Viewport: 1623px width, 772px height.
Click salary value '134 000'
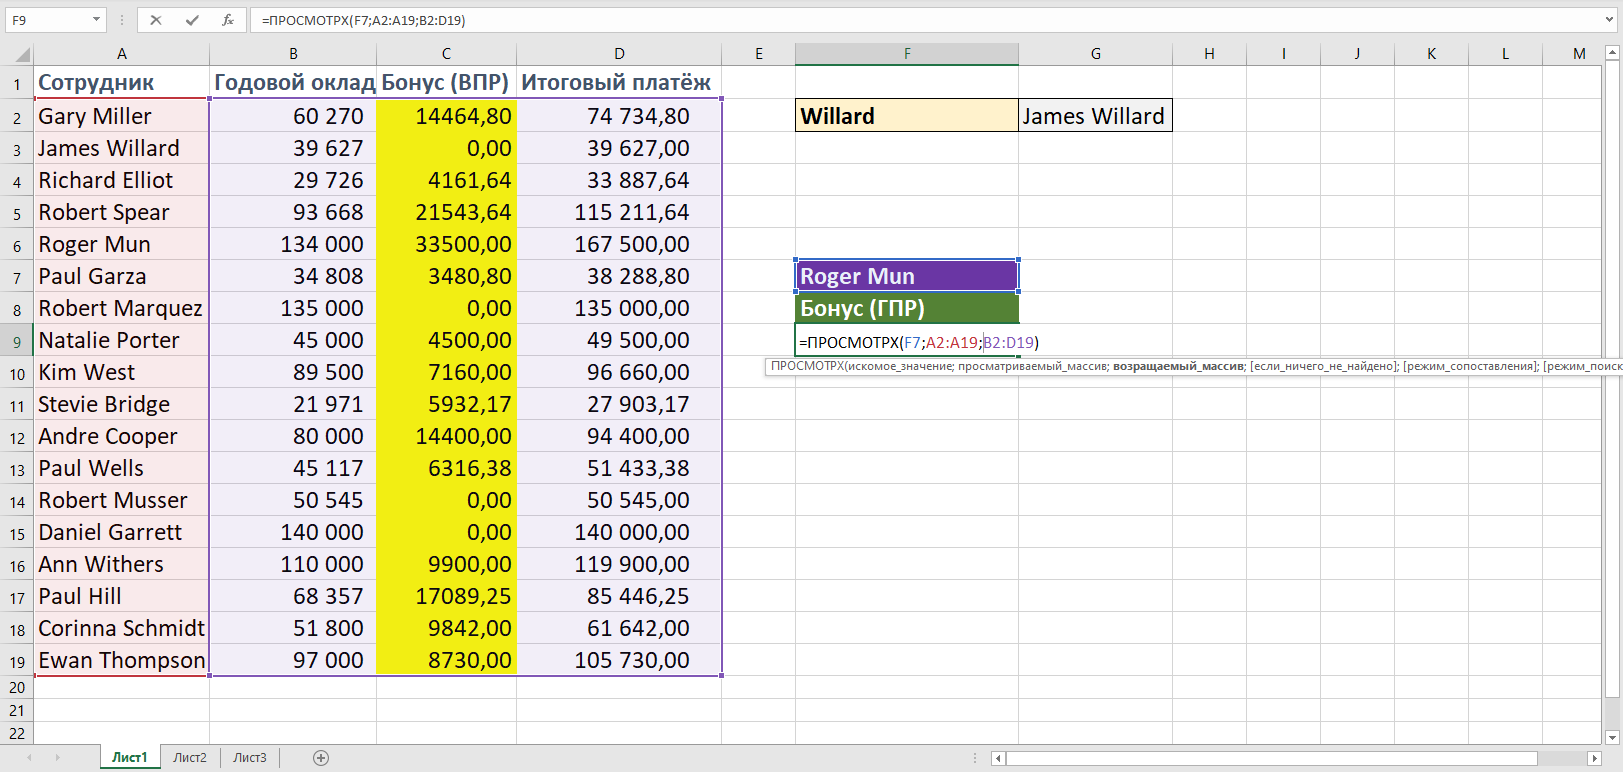(x=293, y=244)
